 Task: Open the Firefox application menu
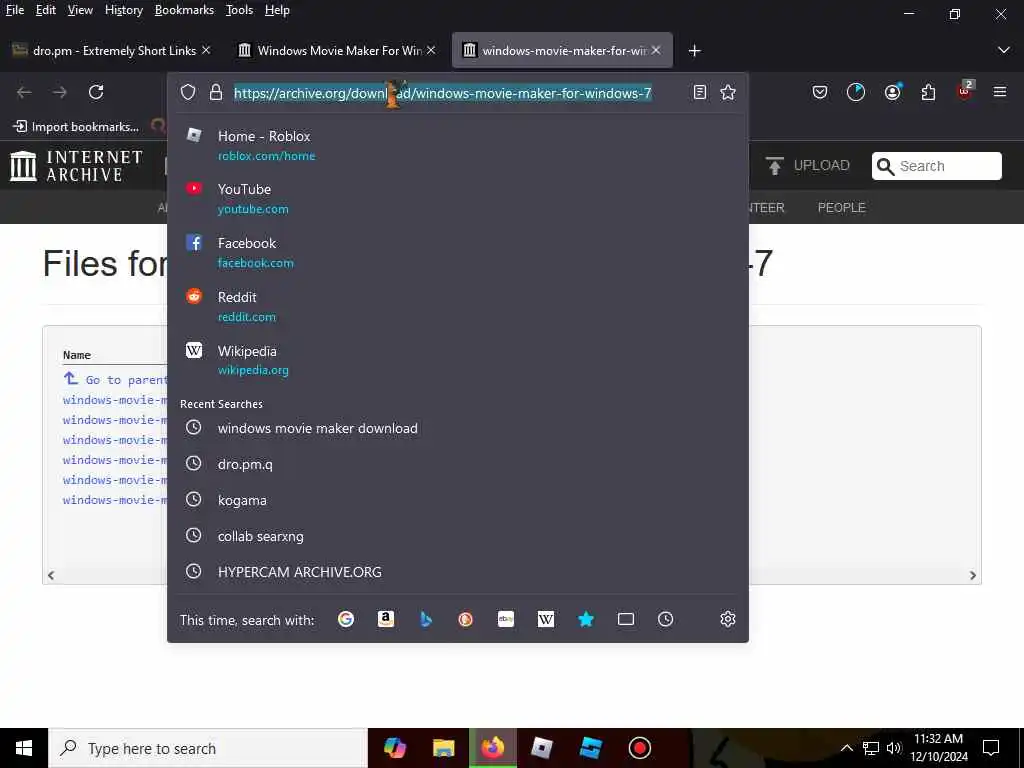tap(1000, 92)
